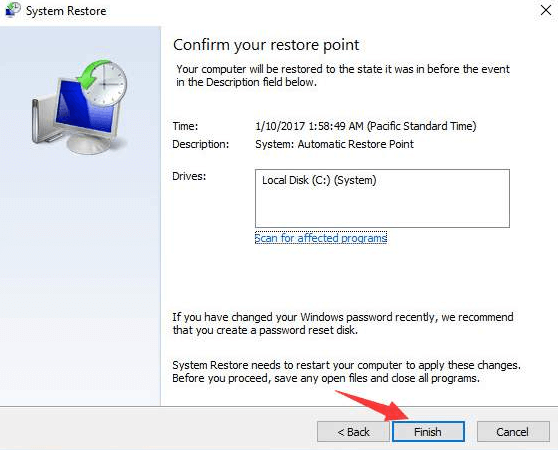Click the restart warning paragraph
Viewport: 558px width, 450px height.
click(346, 371)
